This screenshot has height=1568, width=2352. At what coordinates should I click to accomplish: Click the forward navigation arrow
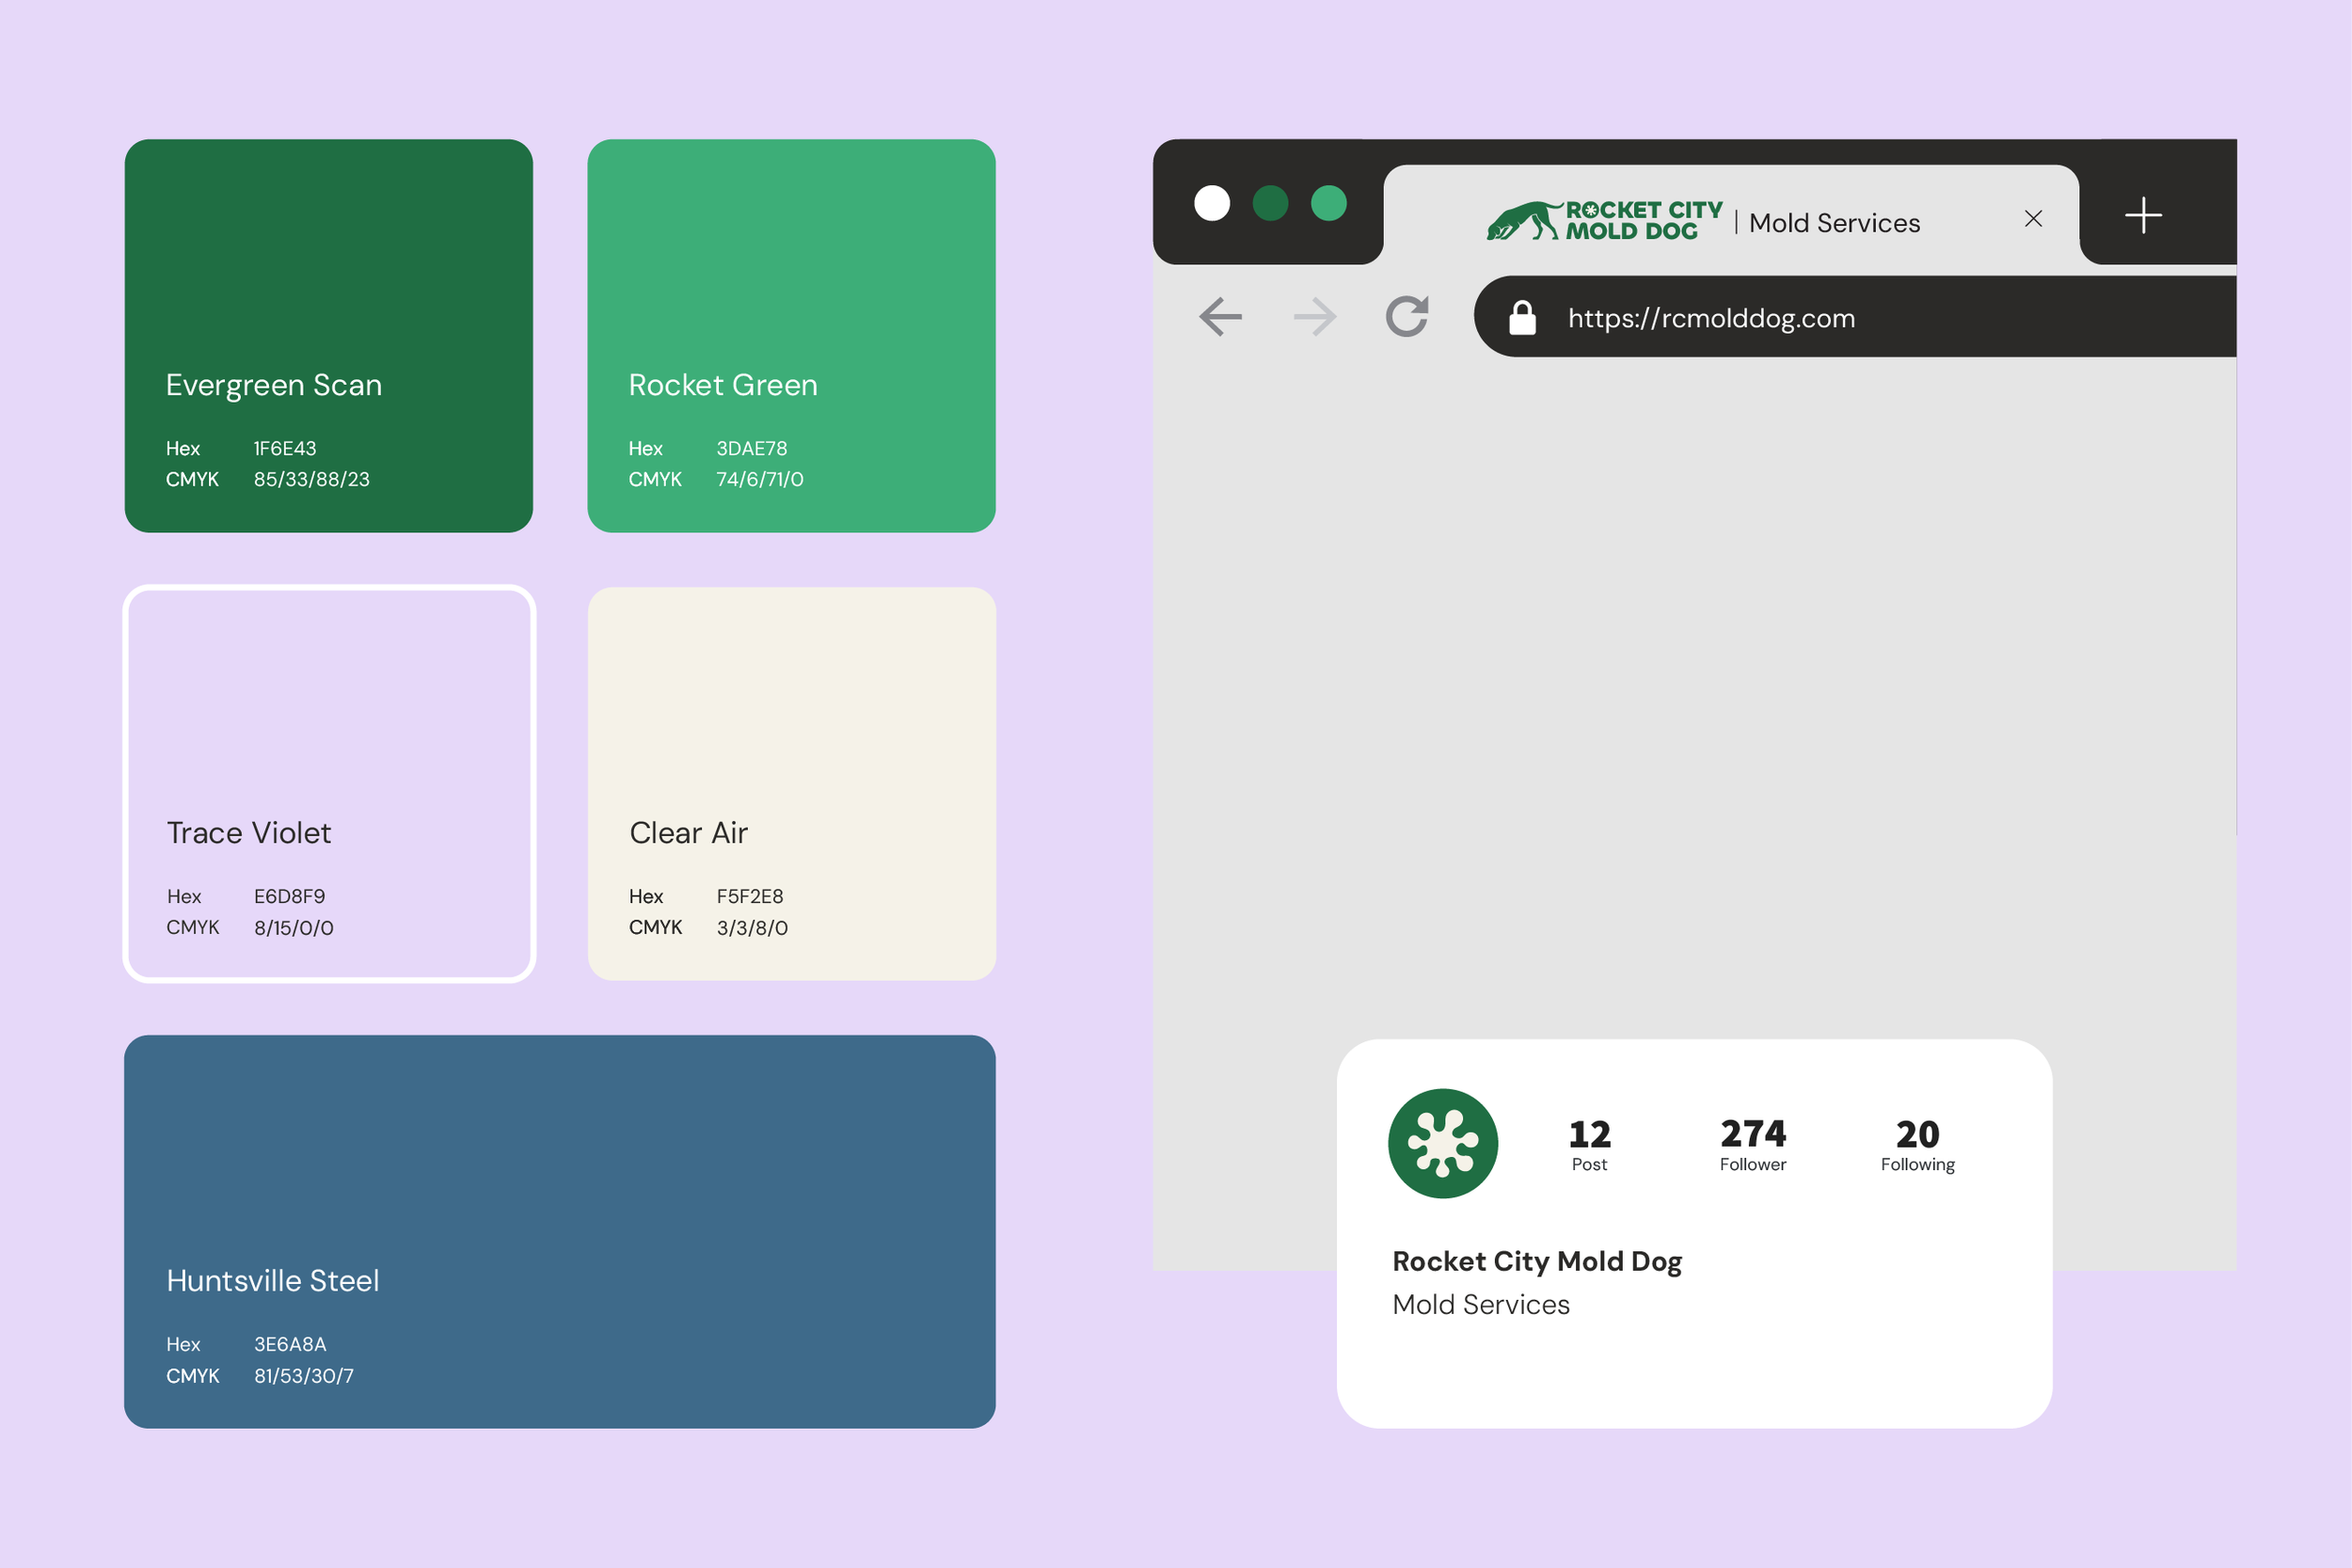coord(1313,316)
